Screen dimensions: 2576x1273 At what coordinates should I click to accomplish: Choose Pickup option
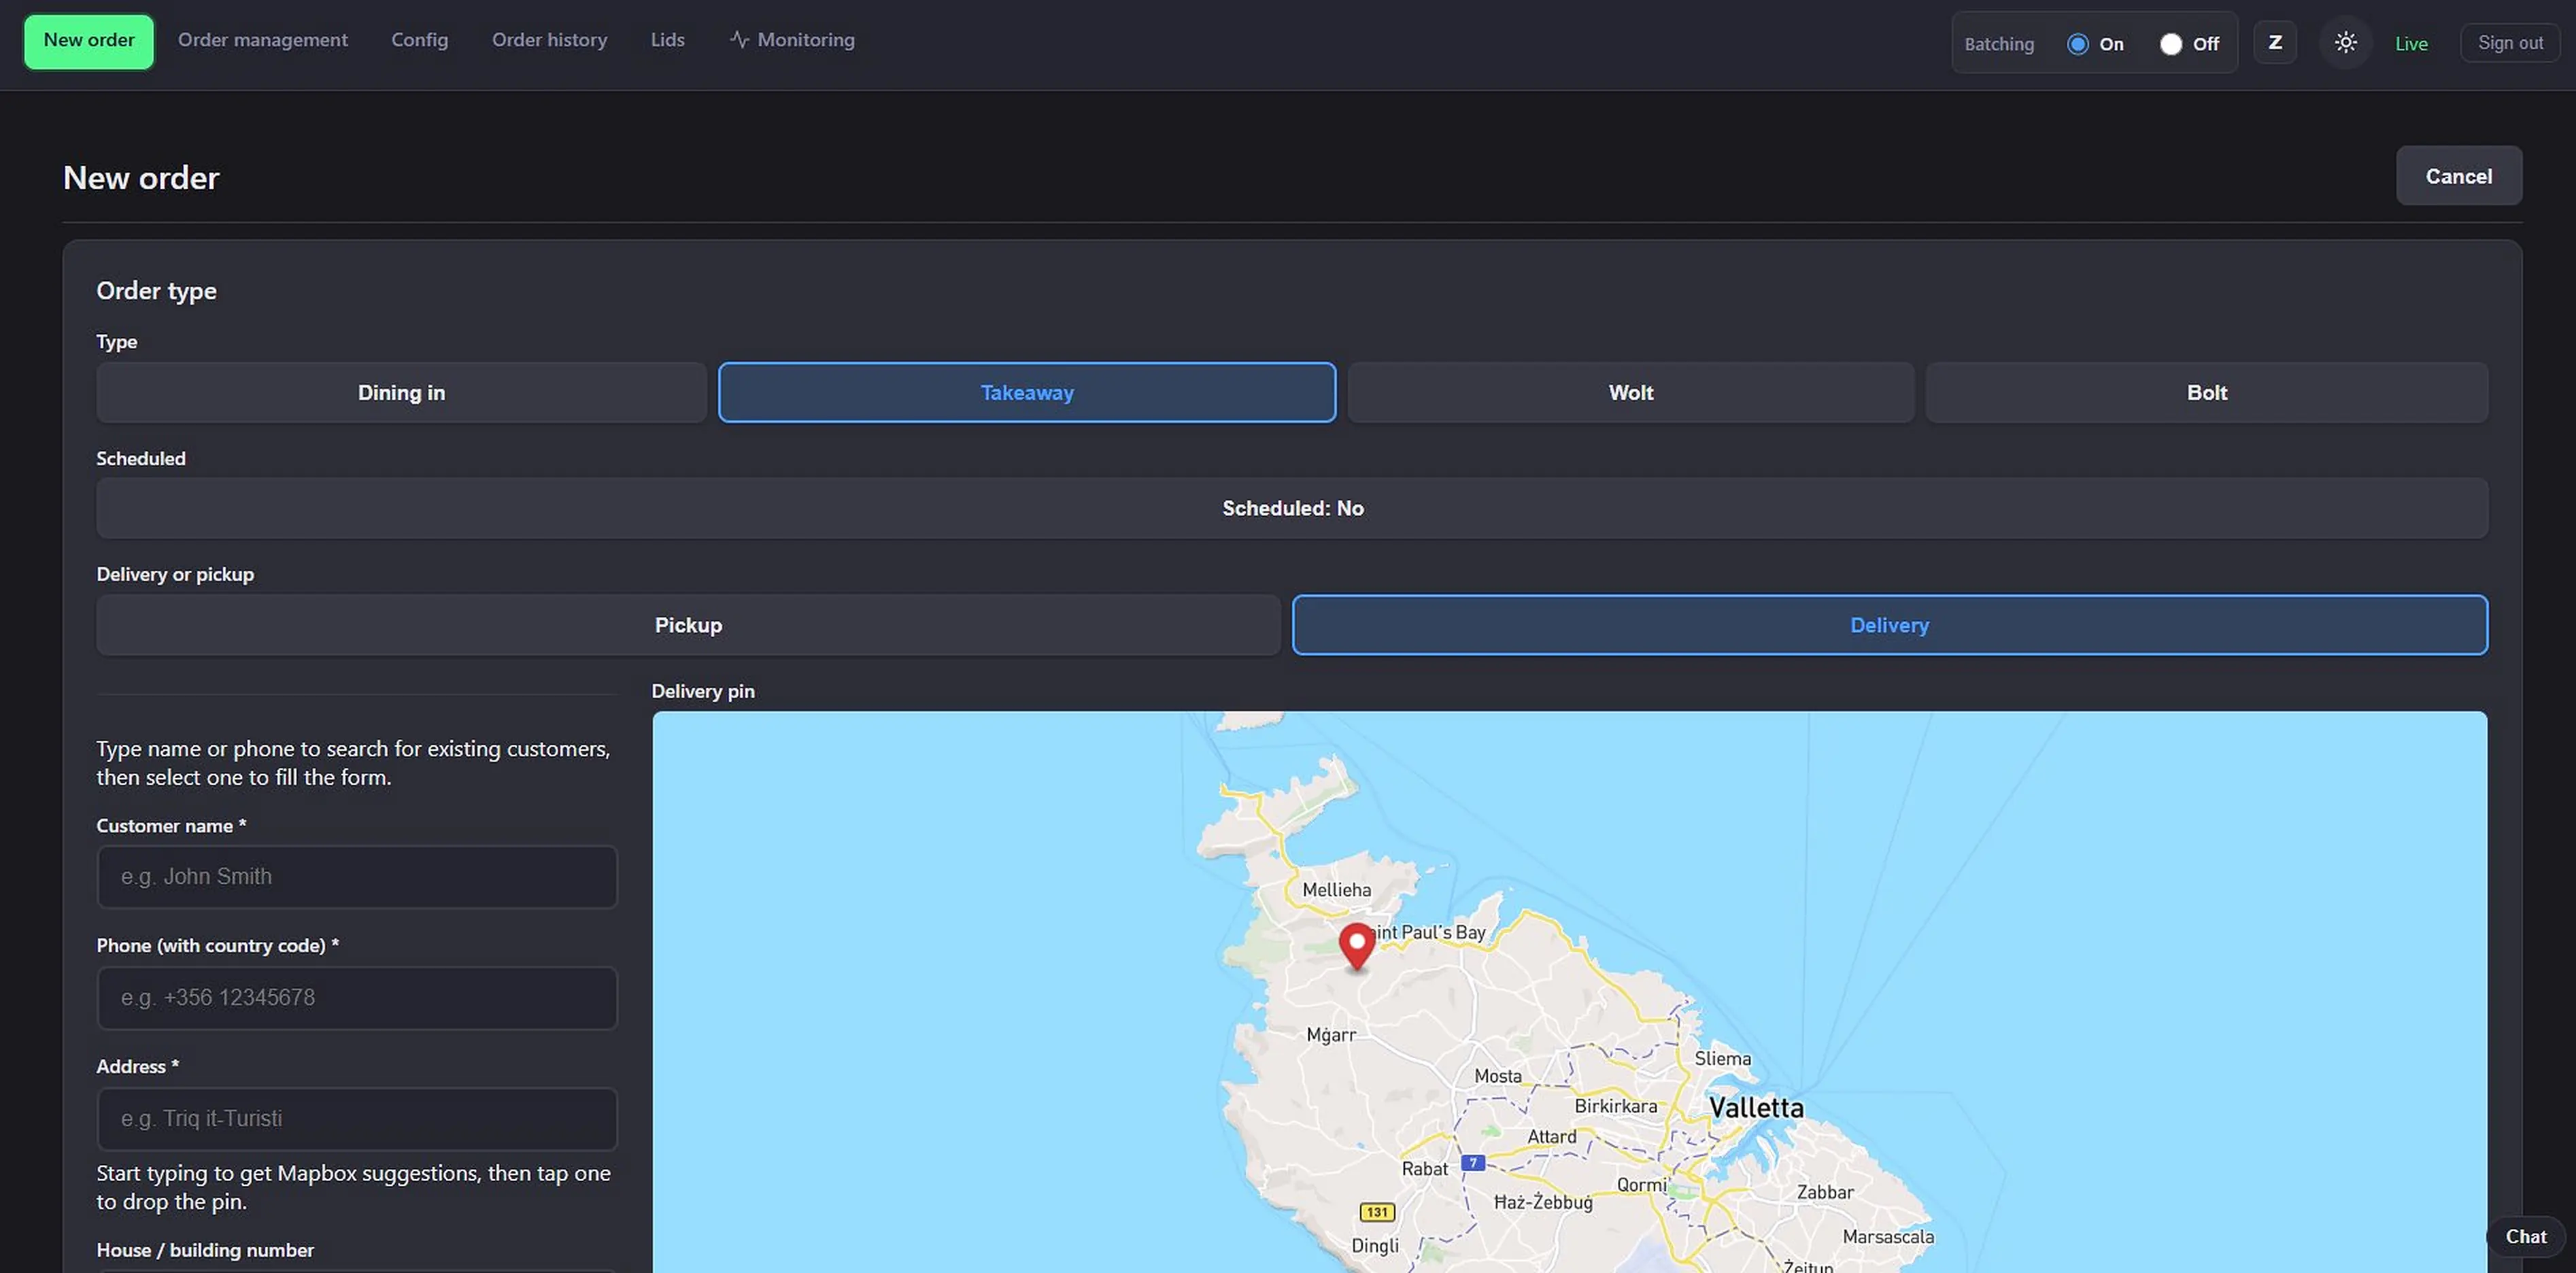tap(688, 625)
